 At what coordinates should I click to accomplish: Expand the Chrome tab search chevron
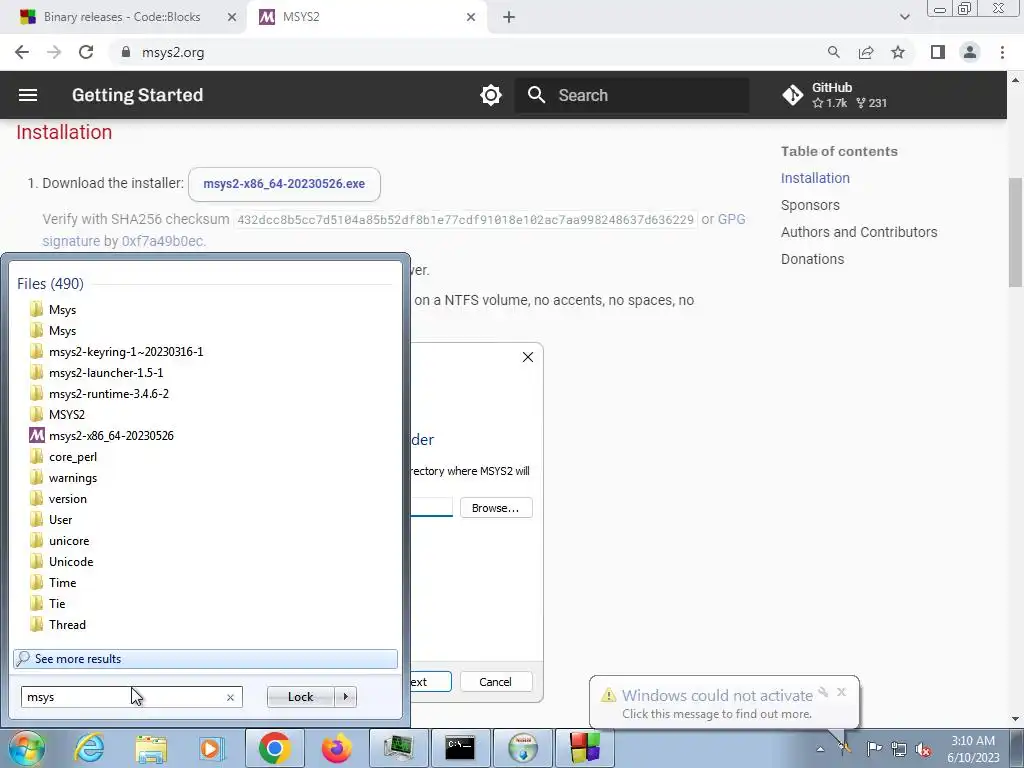904,17
